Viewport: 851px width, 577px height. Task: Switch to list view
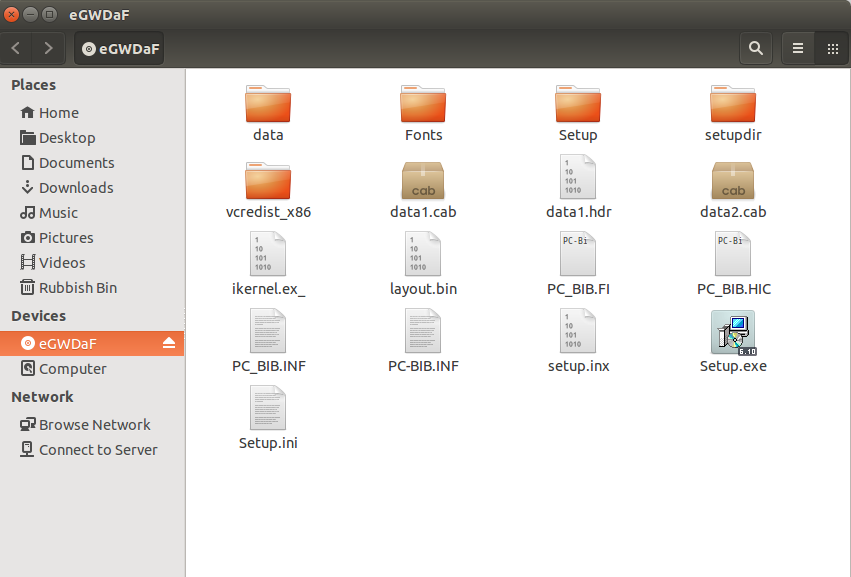798,48
